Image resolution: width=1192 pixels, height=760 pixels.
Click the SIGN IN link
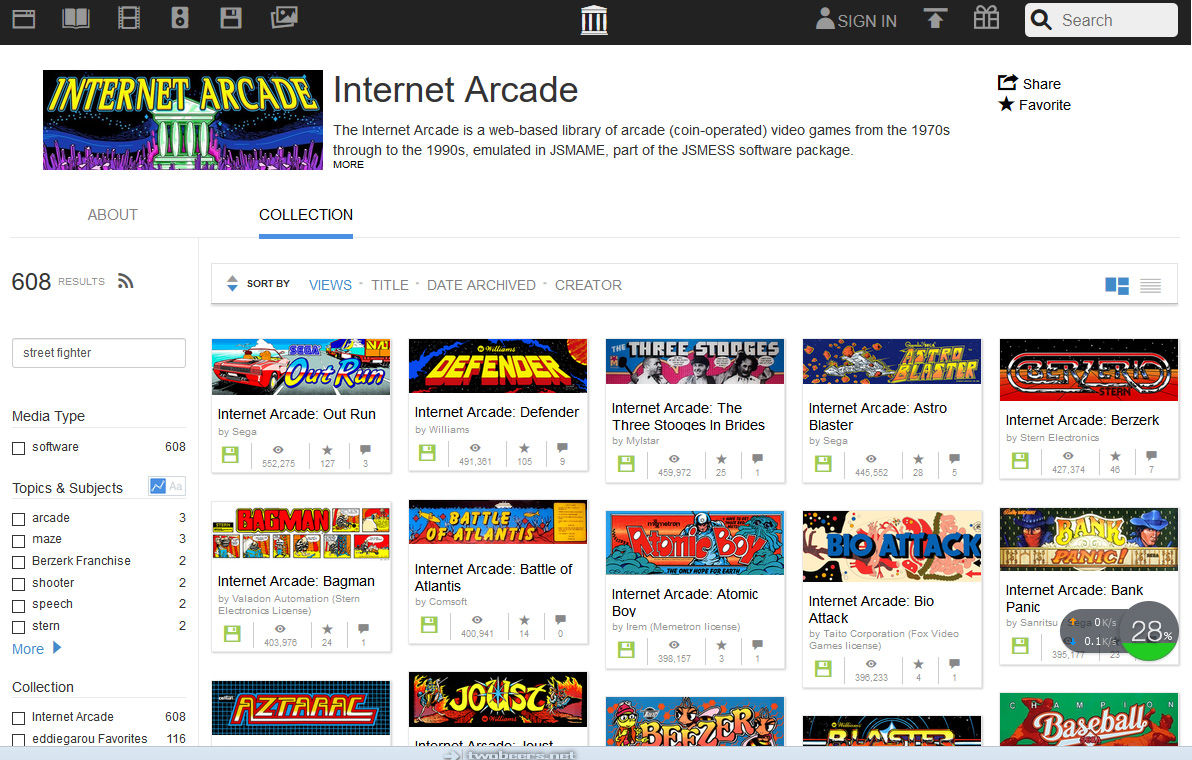tap(867, 21)
